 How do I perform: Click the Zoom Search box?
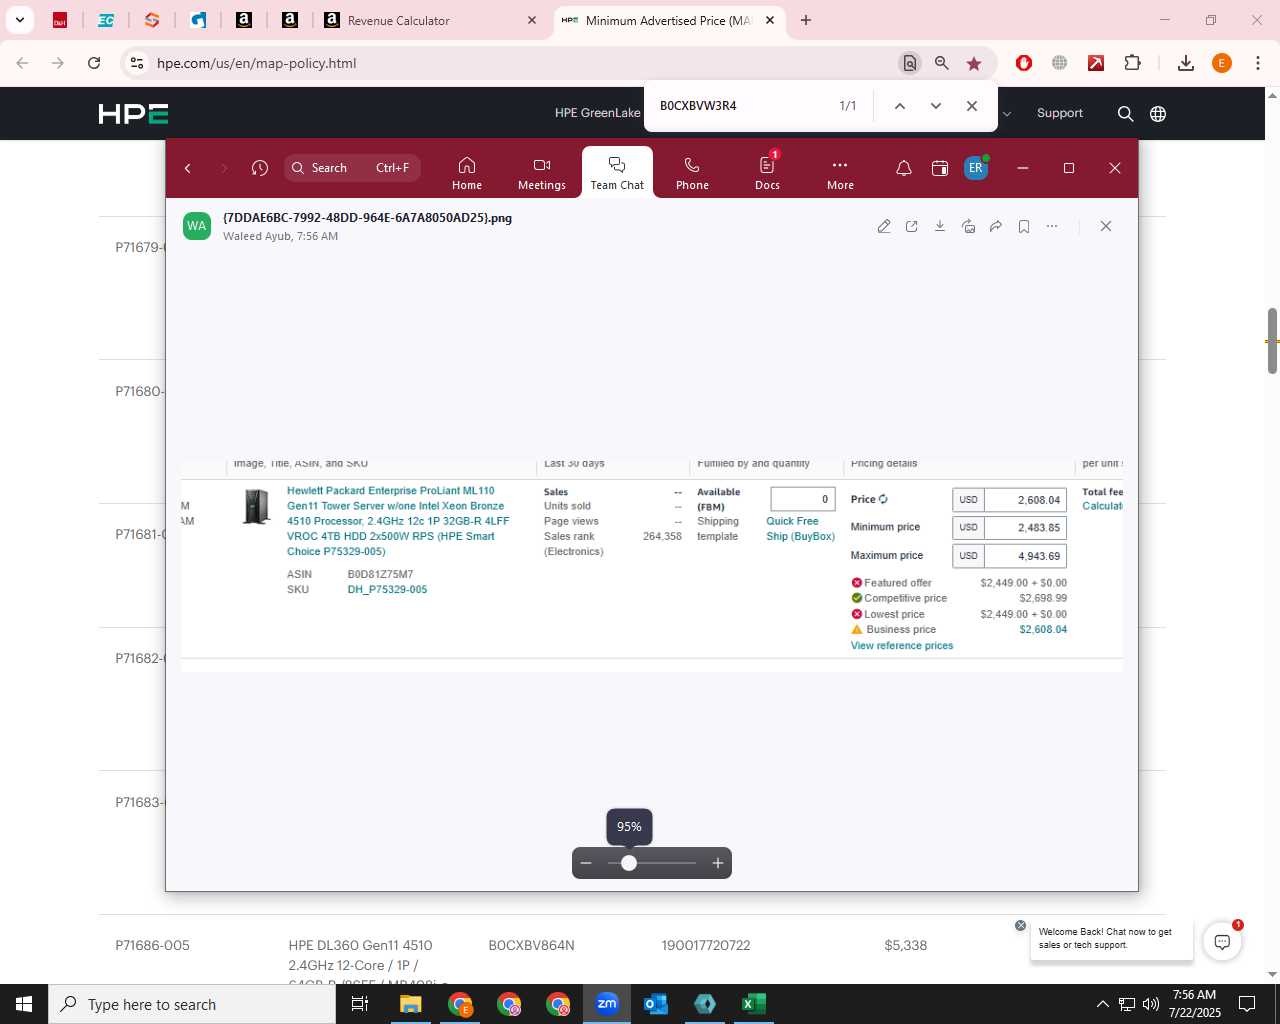352,168
